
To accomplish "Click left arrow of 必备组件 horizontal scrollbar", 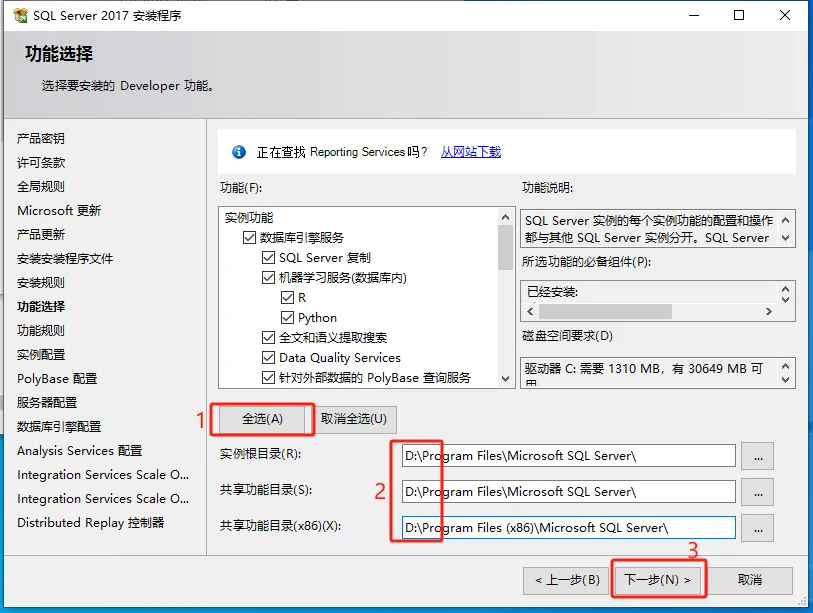I will 530,311.
